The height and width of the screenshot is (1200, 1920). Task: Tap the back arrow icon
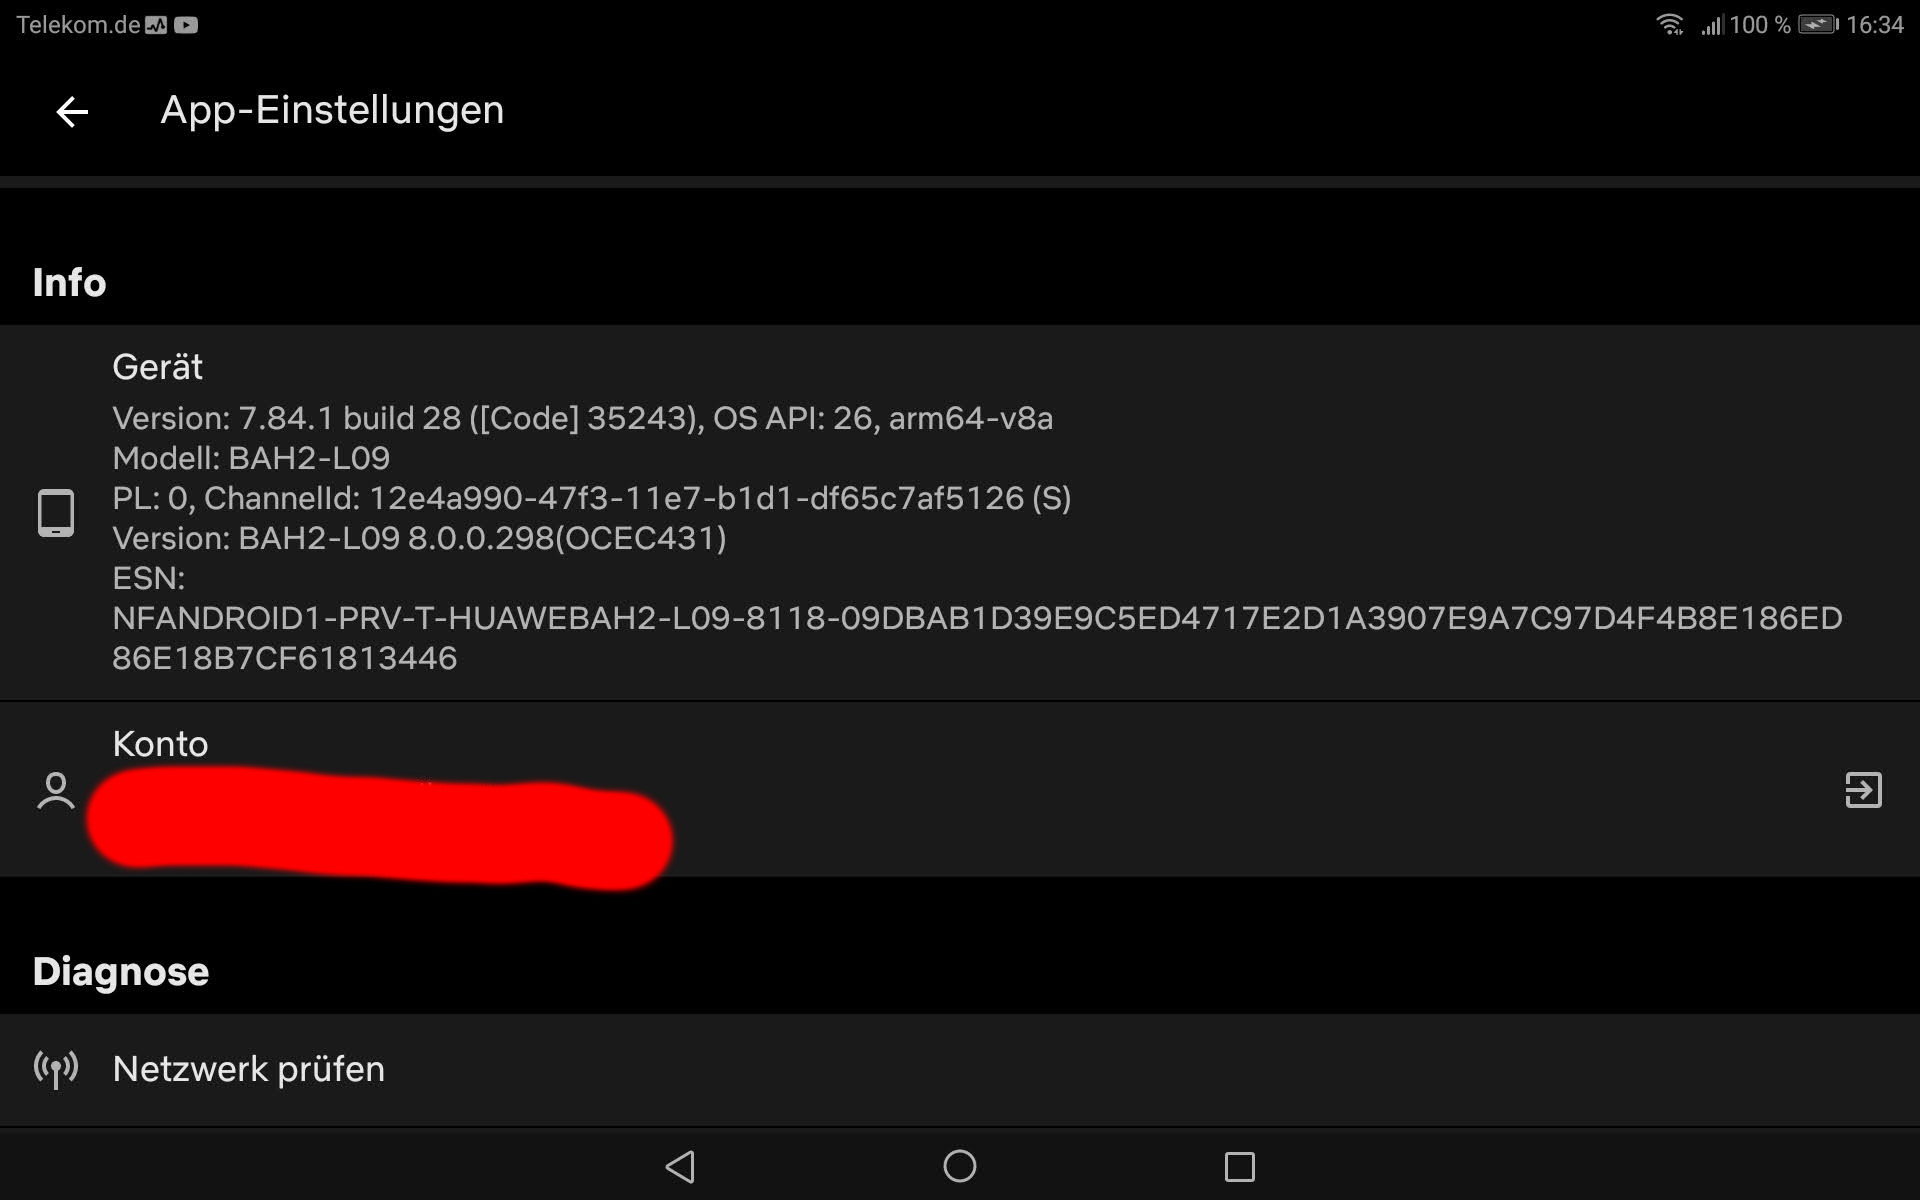tap(72, 111)
